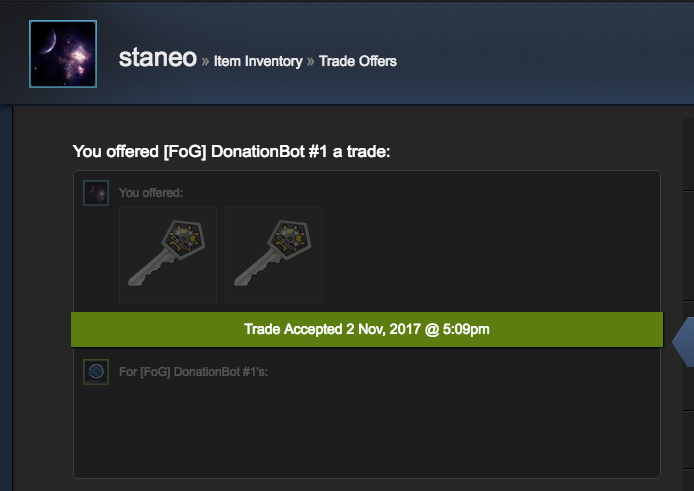Screen dimensions: 694x491
Task: Click the right sidebar panel top section
Action: click(689, 155)
